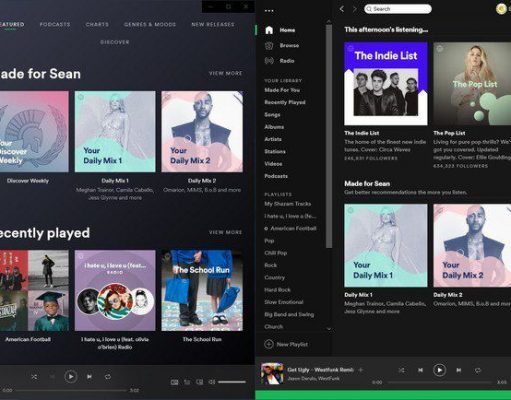This screenshot has width=511, height=400.
Task: Open Artists in Your Library
Action: click(x=273, y=139)
